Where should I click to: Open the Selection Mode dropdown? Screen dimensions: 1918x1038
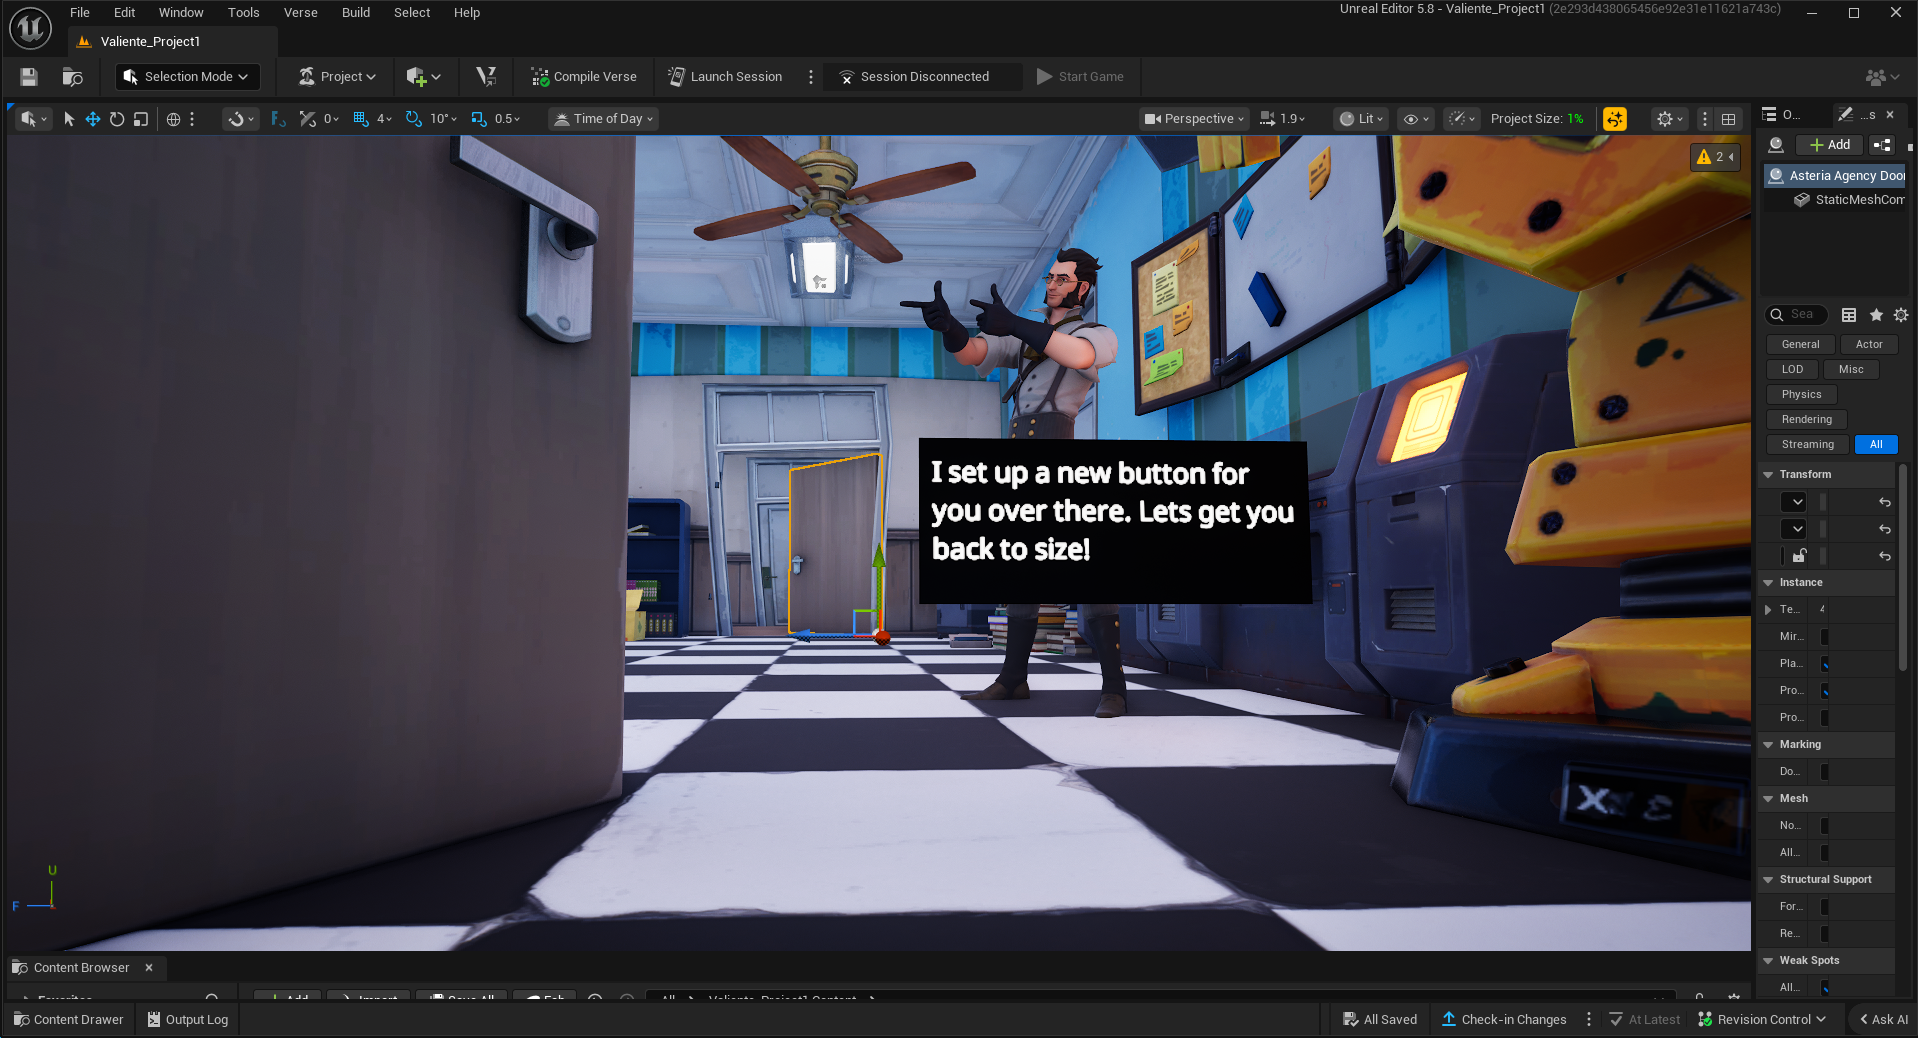pyautogui.click(x=187, y=77)
